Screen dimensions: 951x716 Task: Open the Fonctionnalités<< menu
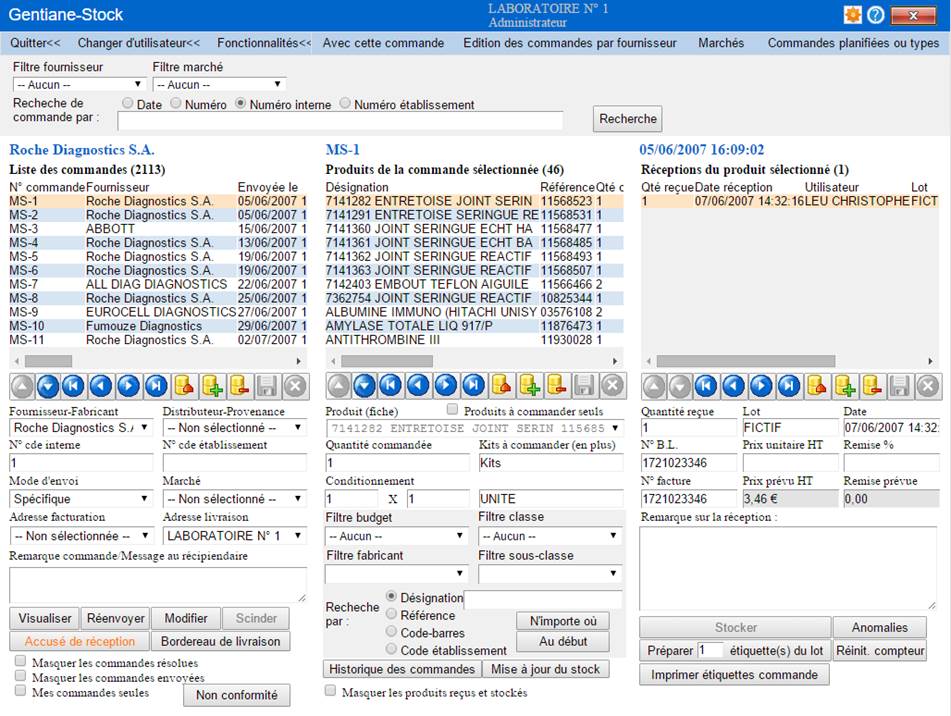point(264,43)
